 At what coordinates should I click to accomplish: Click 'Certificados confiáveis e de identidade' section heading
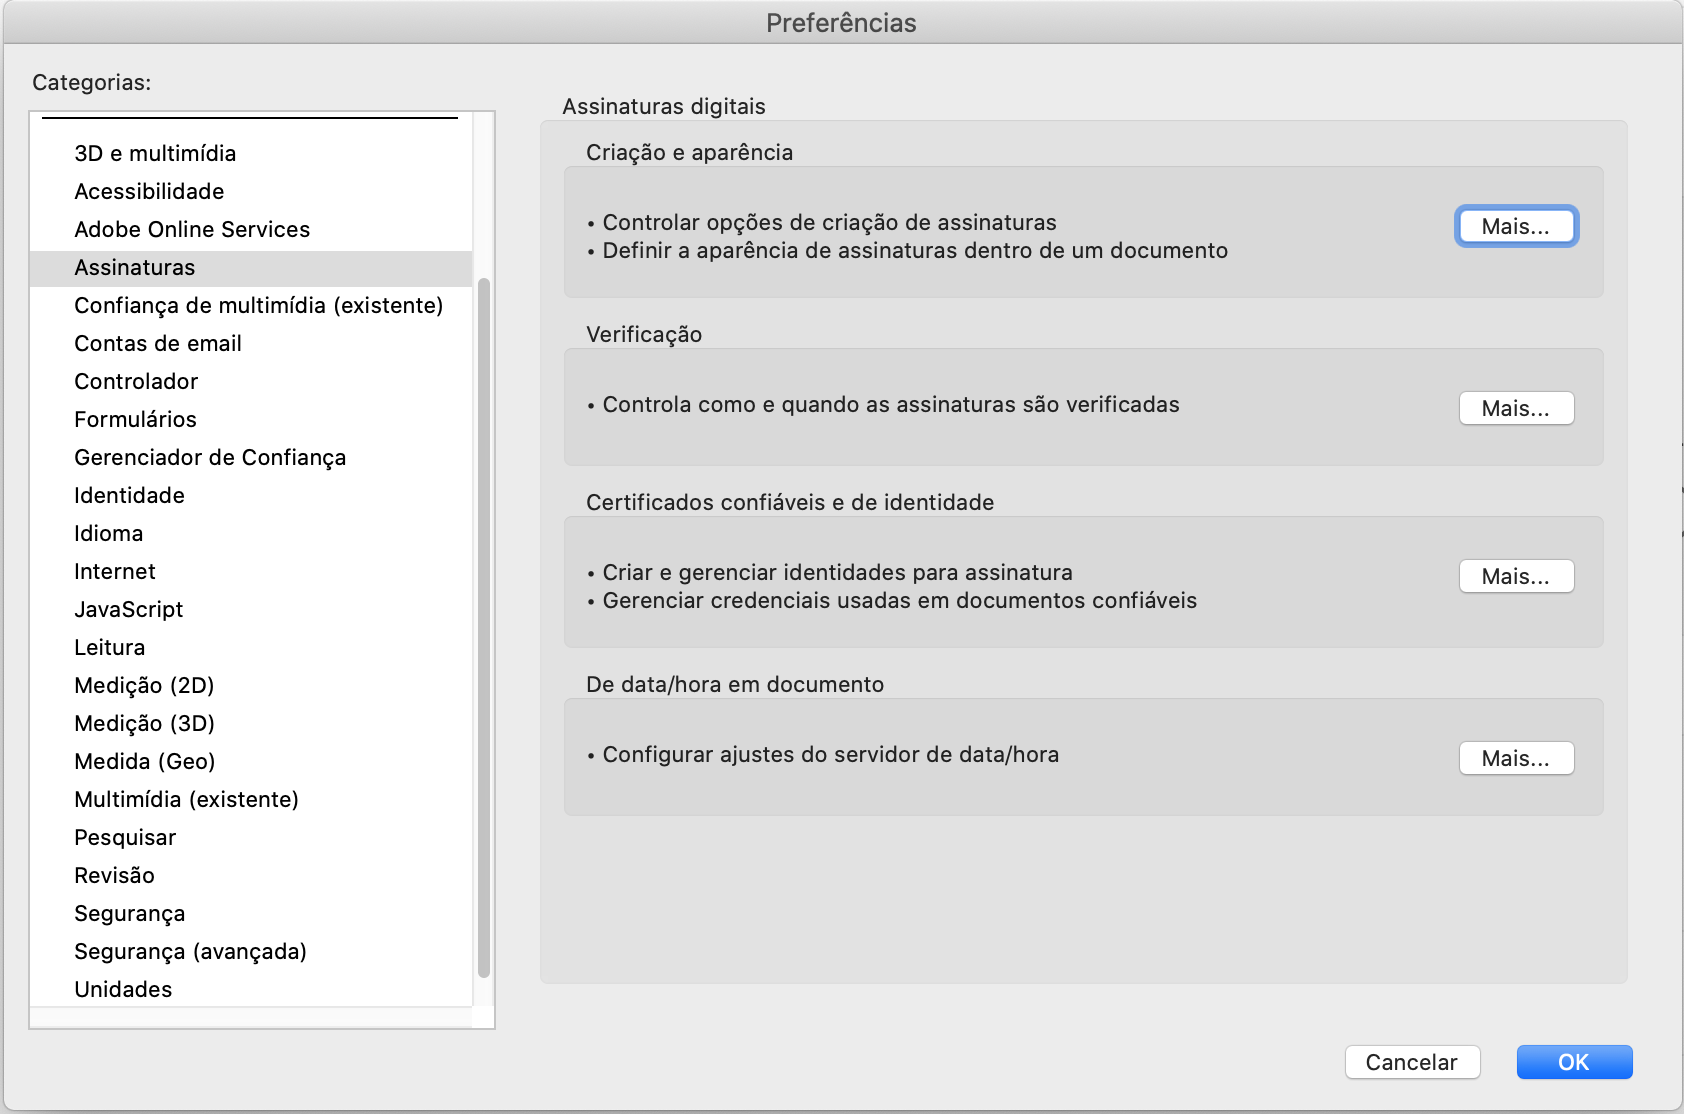[x=790, y=502]
